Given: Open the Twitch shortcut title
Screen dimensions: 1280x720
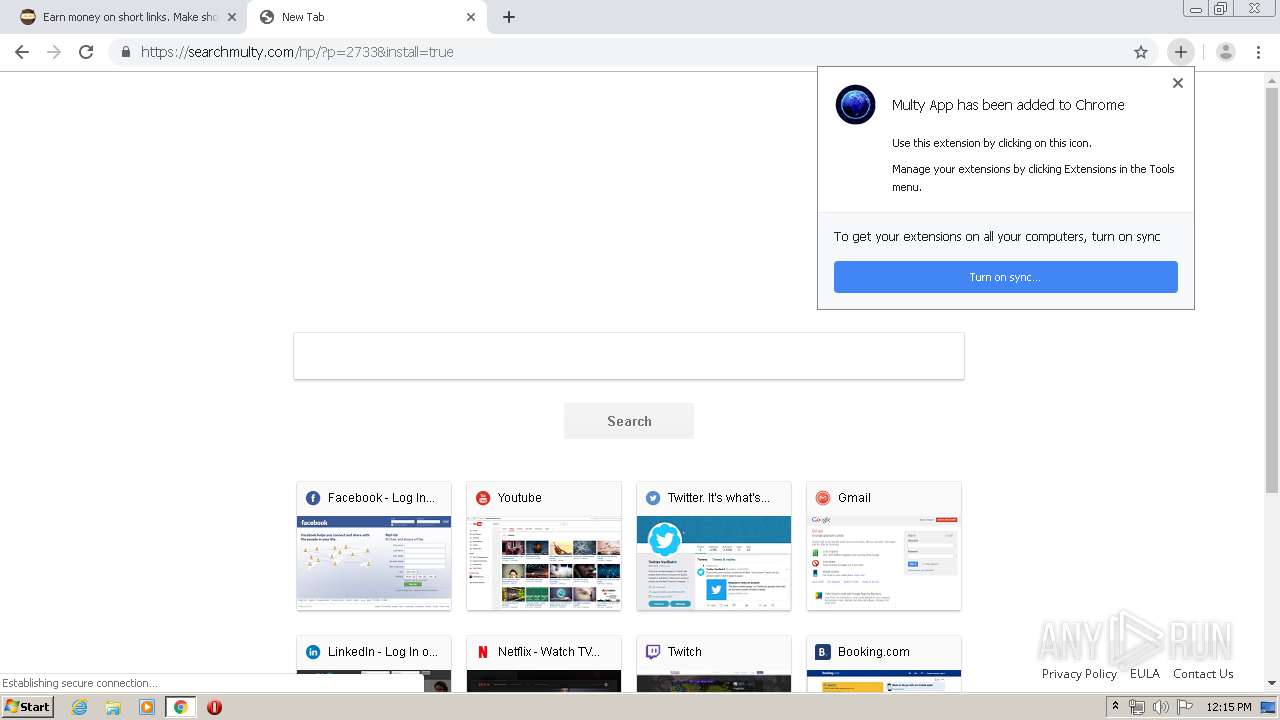Looking at the screenshot, I should tap(685, 652).
